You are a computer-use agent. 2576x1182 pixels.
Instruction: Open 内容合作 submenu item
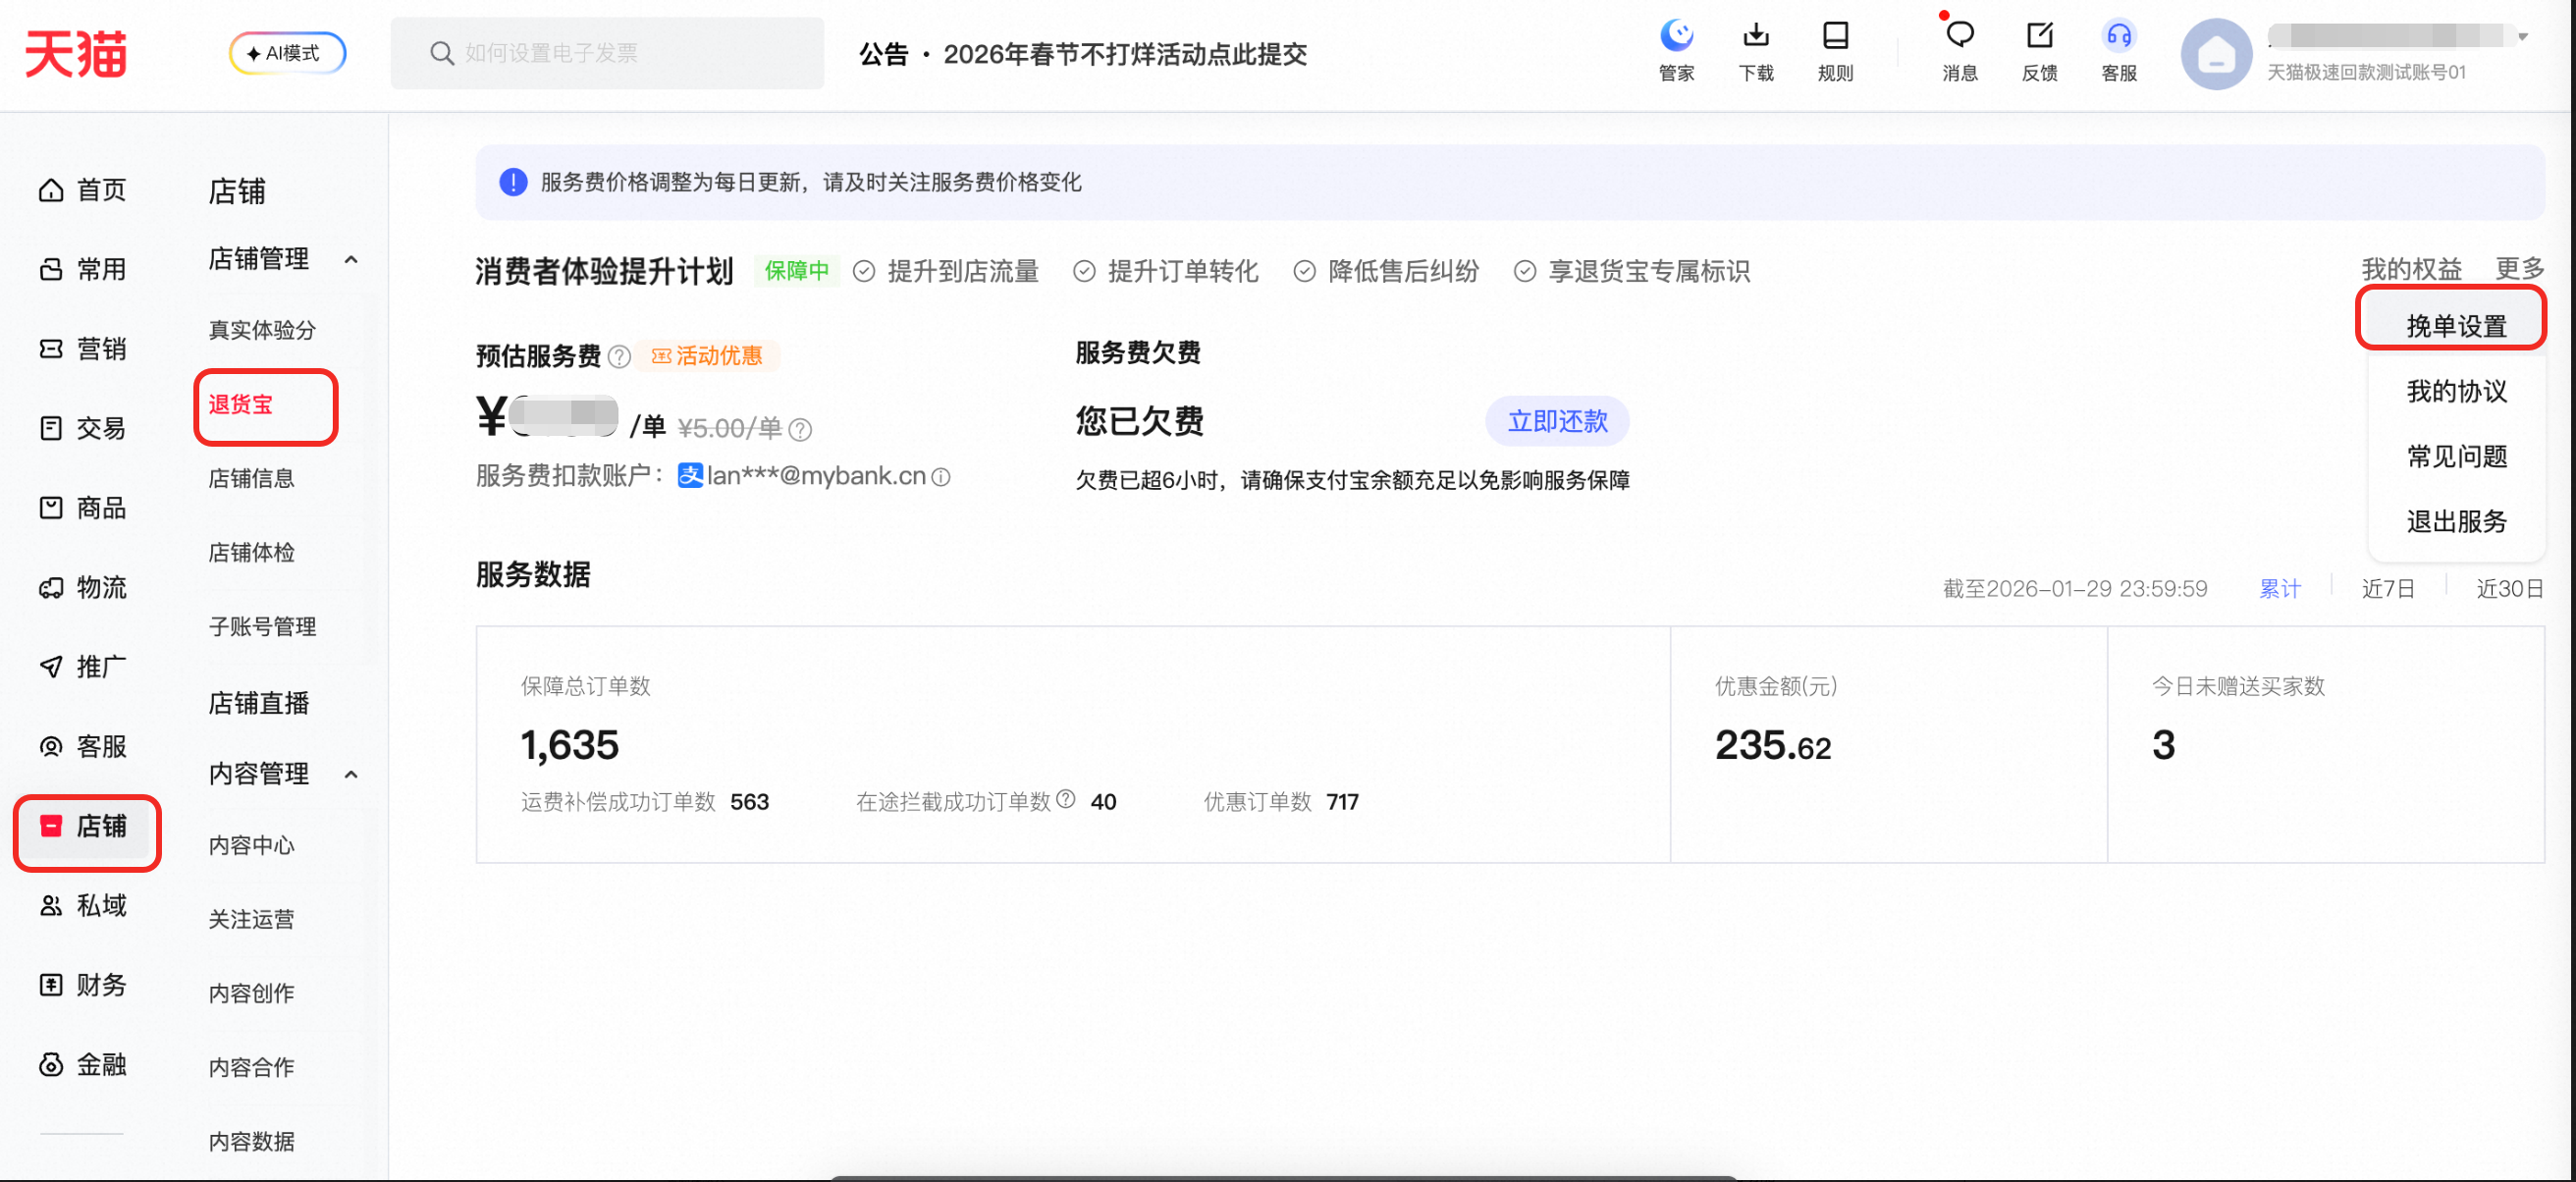(252, 1067)
